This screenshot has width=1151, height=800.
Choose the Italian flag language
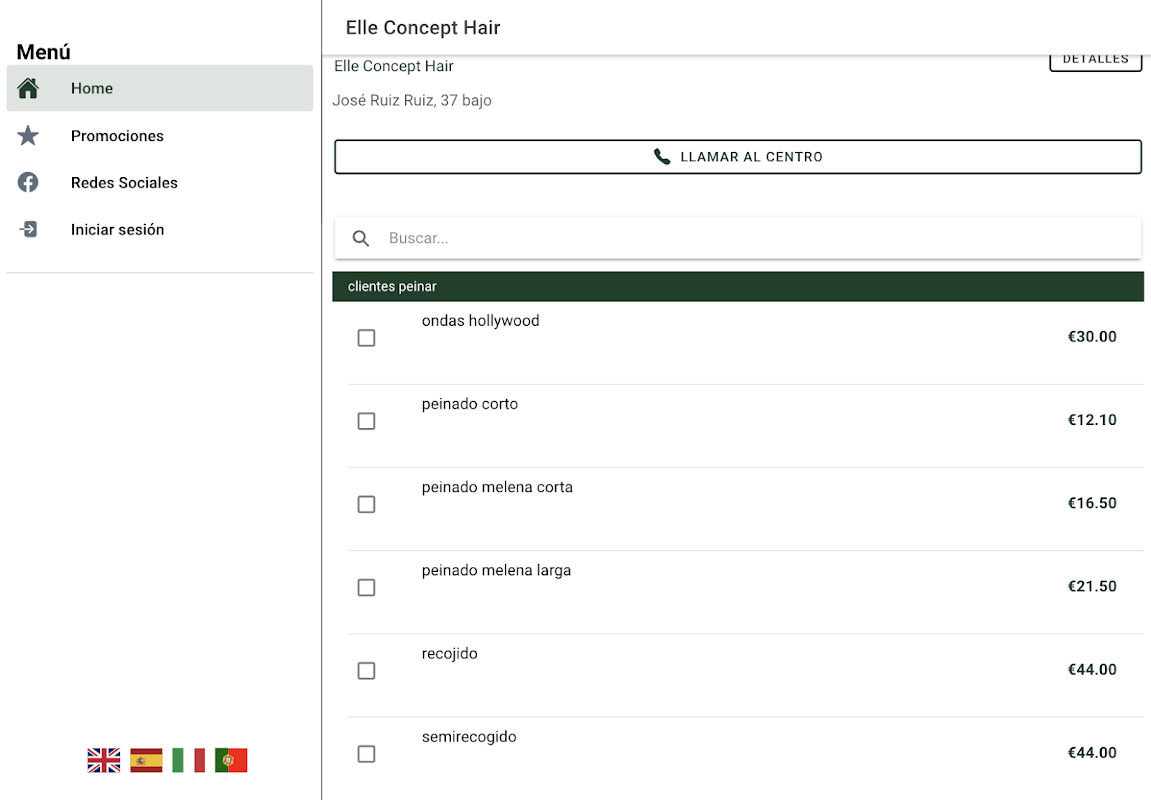pyautogui.click(x=188, y=760)
